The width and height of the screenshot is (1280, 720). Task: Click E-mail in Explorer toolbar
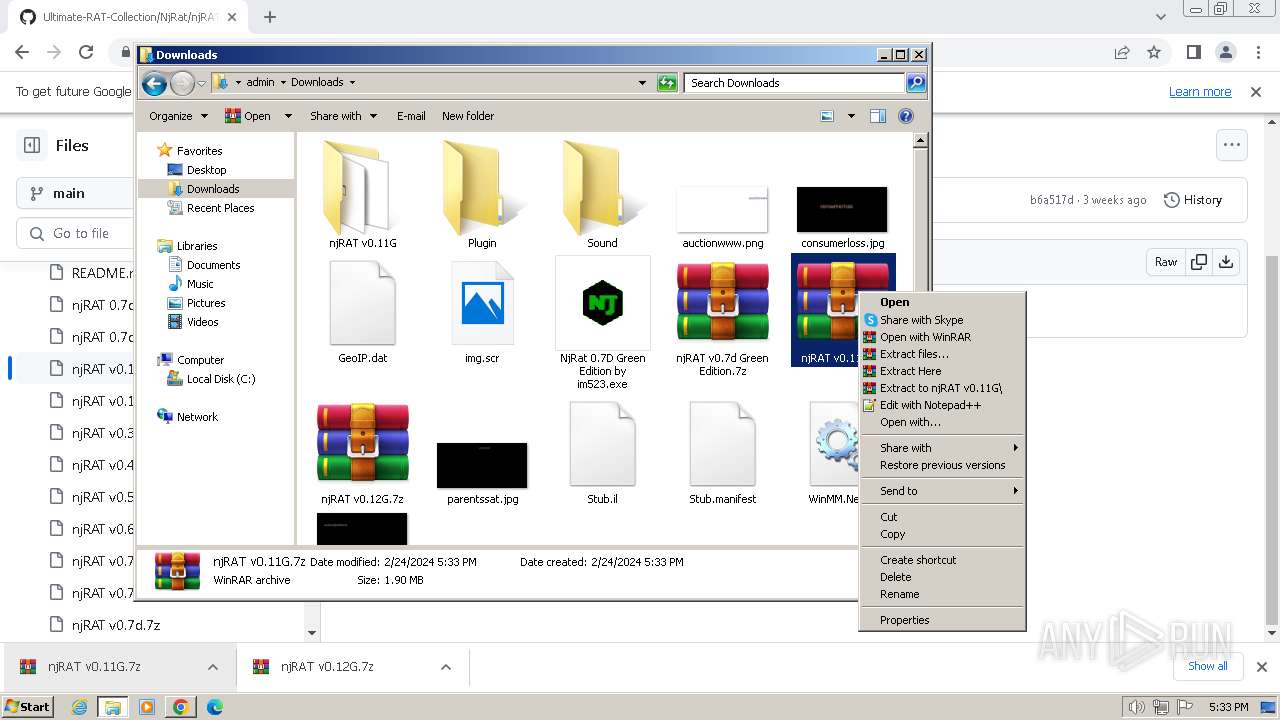pos(411,116)
